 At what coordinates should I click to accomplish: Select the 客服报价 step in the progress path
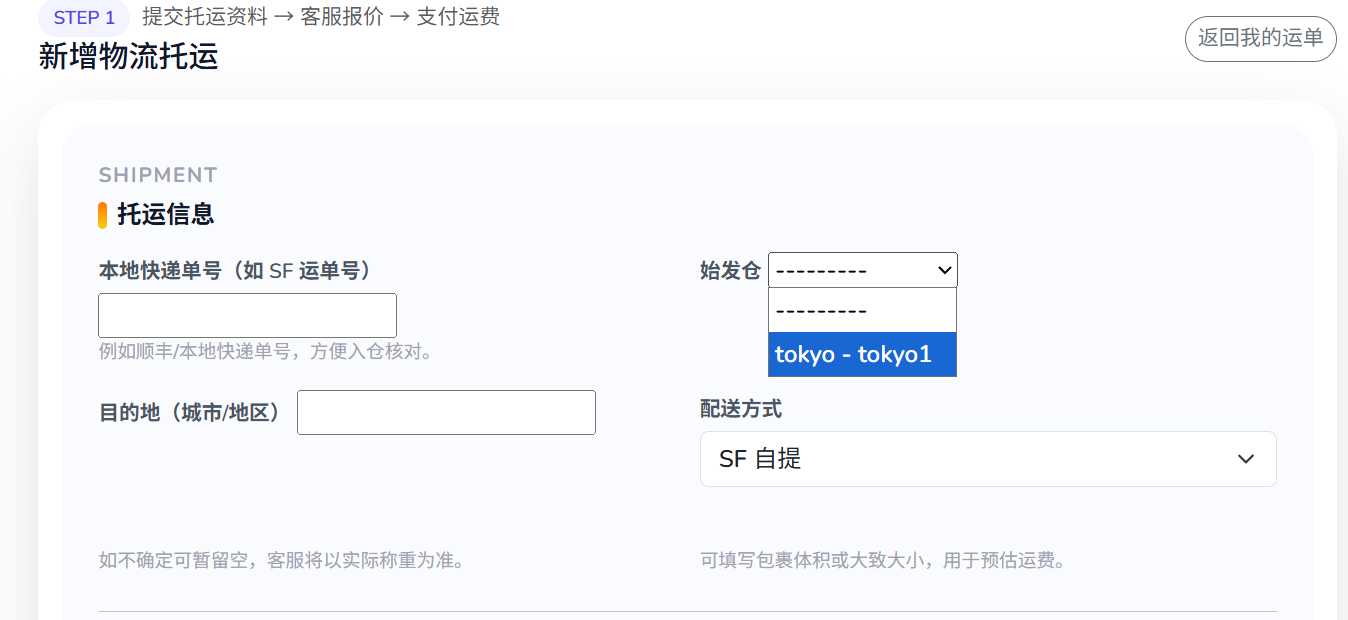335,16
